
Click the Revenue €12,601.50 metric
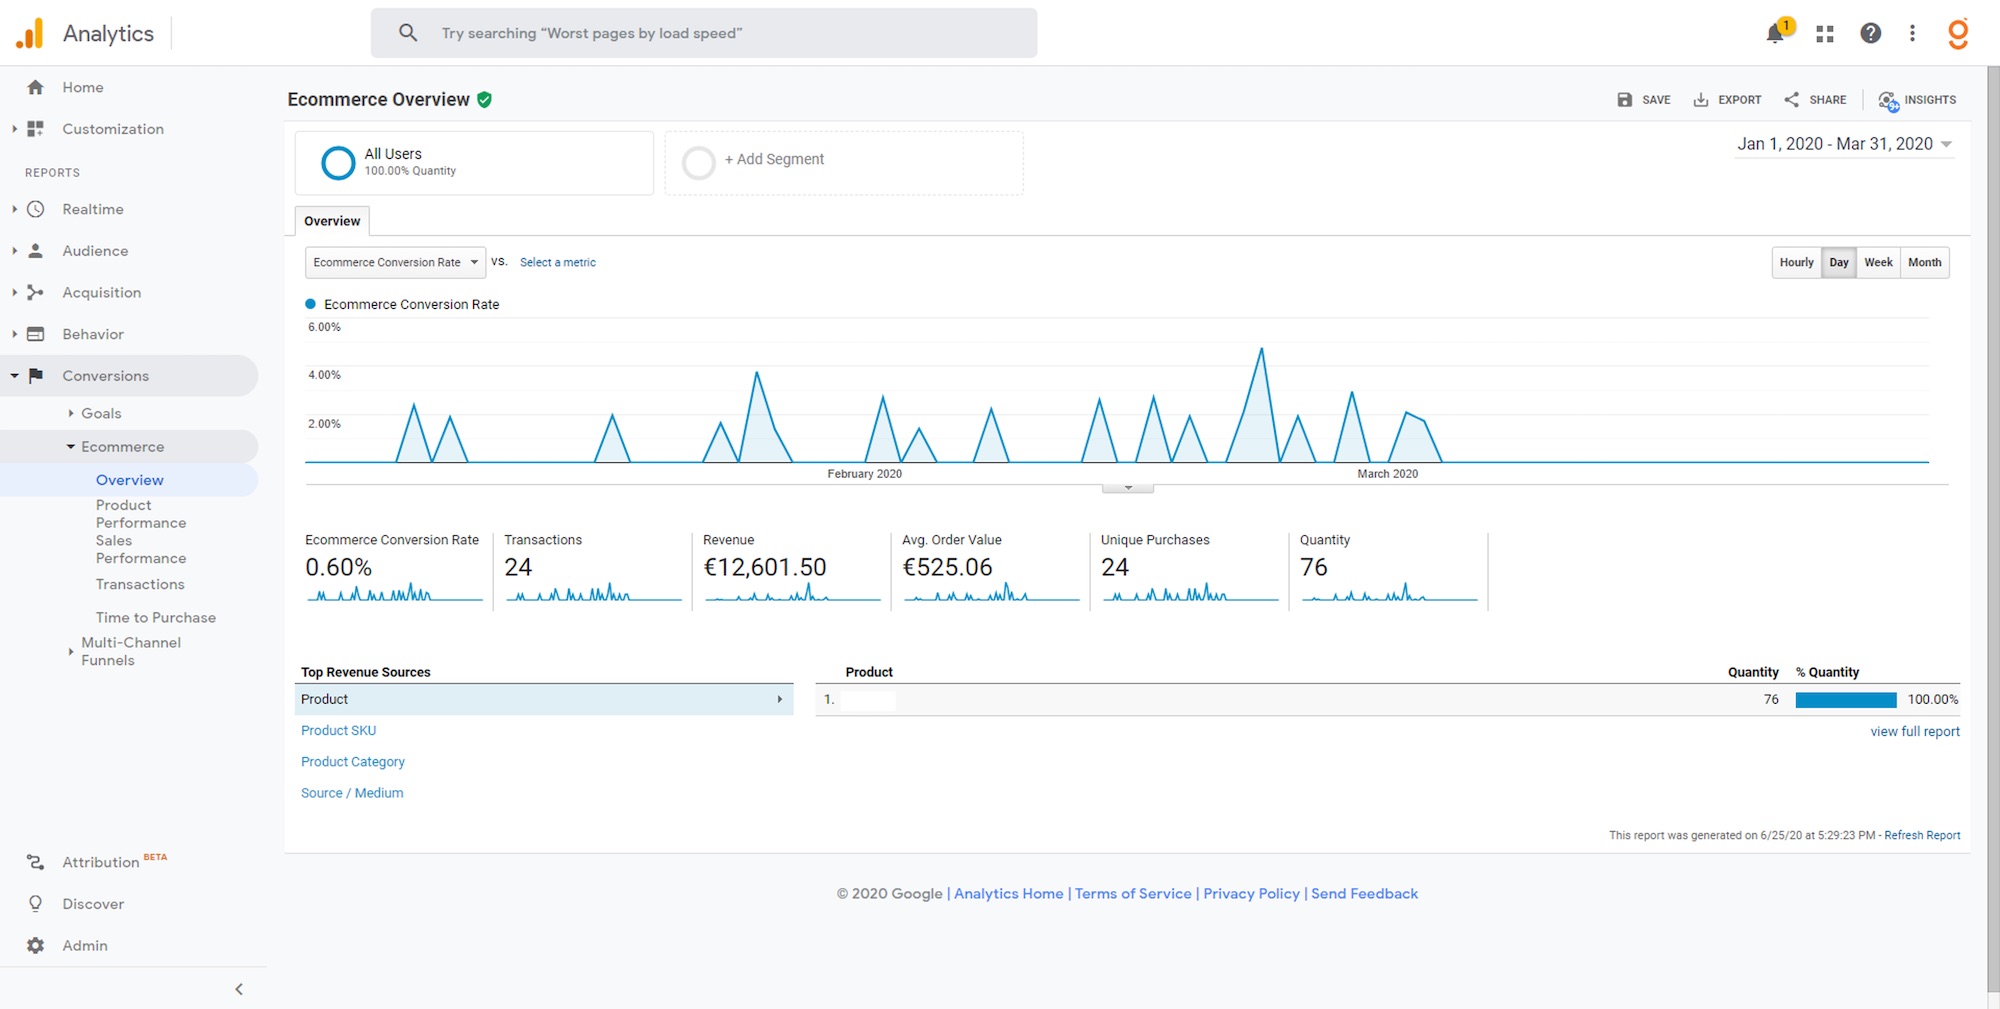pyautogui.click(x=765, y=567)
